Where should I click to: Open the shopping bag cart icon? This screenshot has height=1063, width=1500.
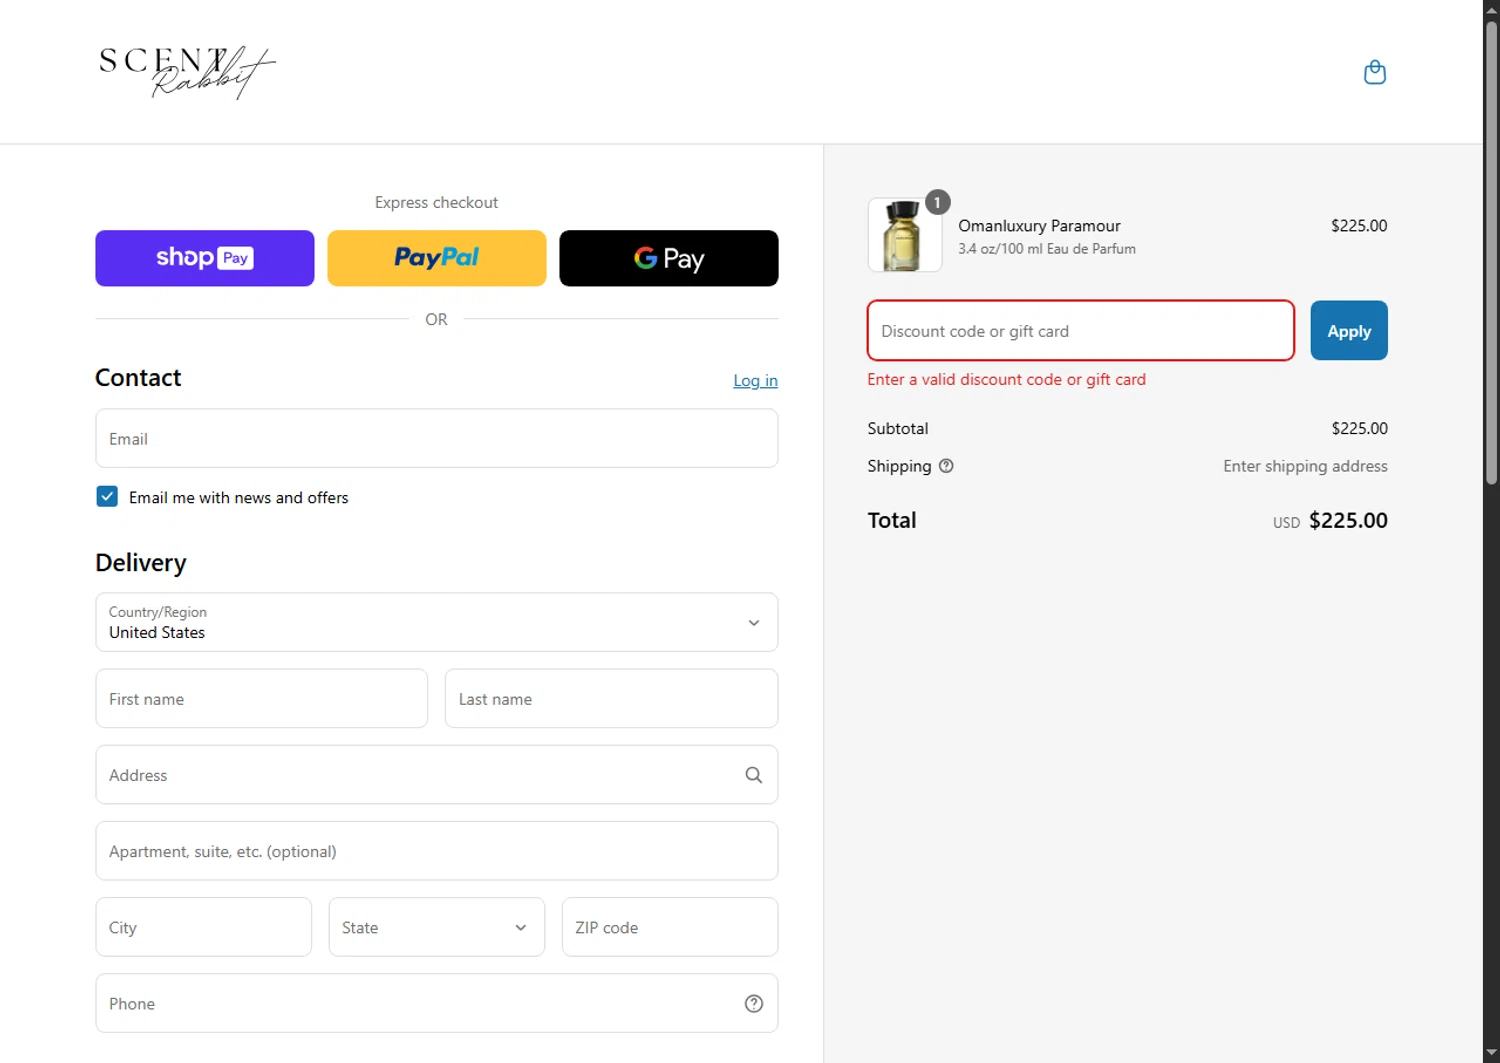[x=1375, y=72]
